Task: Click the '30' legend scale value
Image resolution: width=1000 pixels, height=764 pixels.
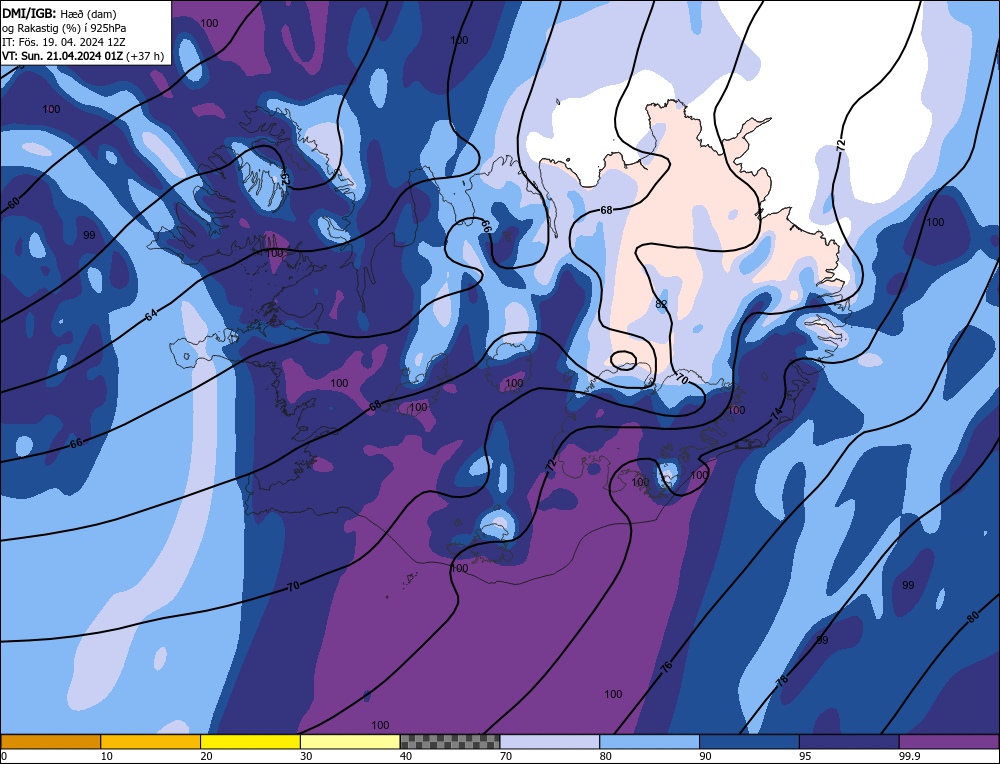Action: pos(306,756)
